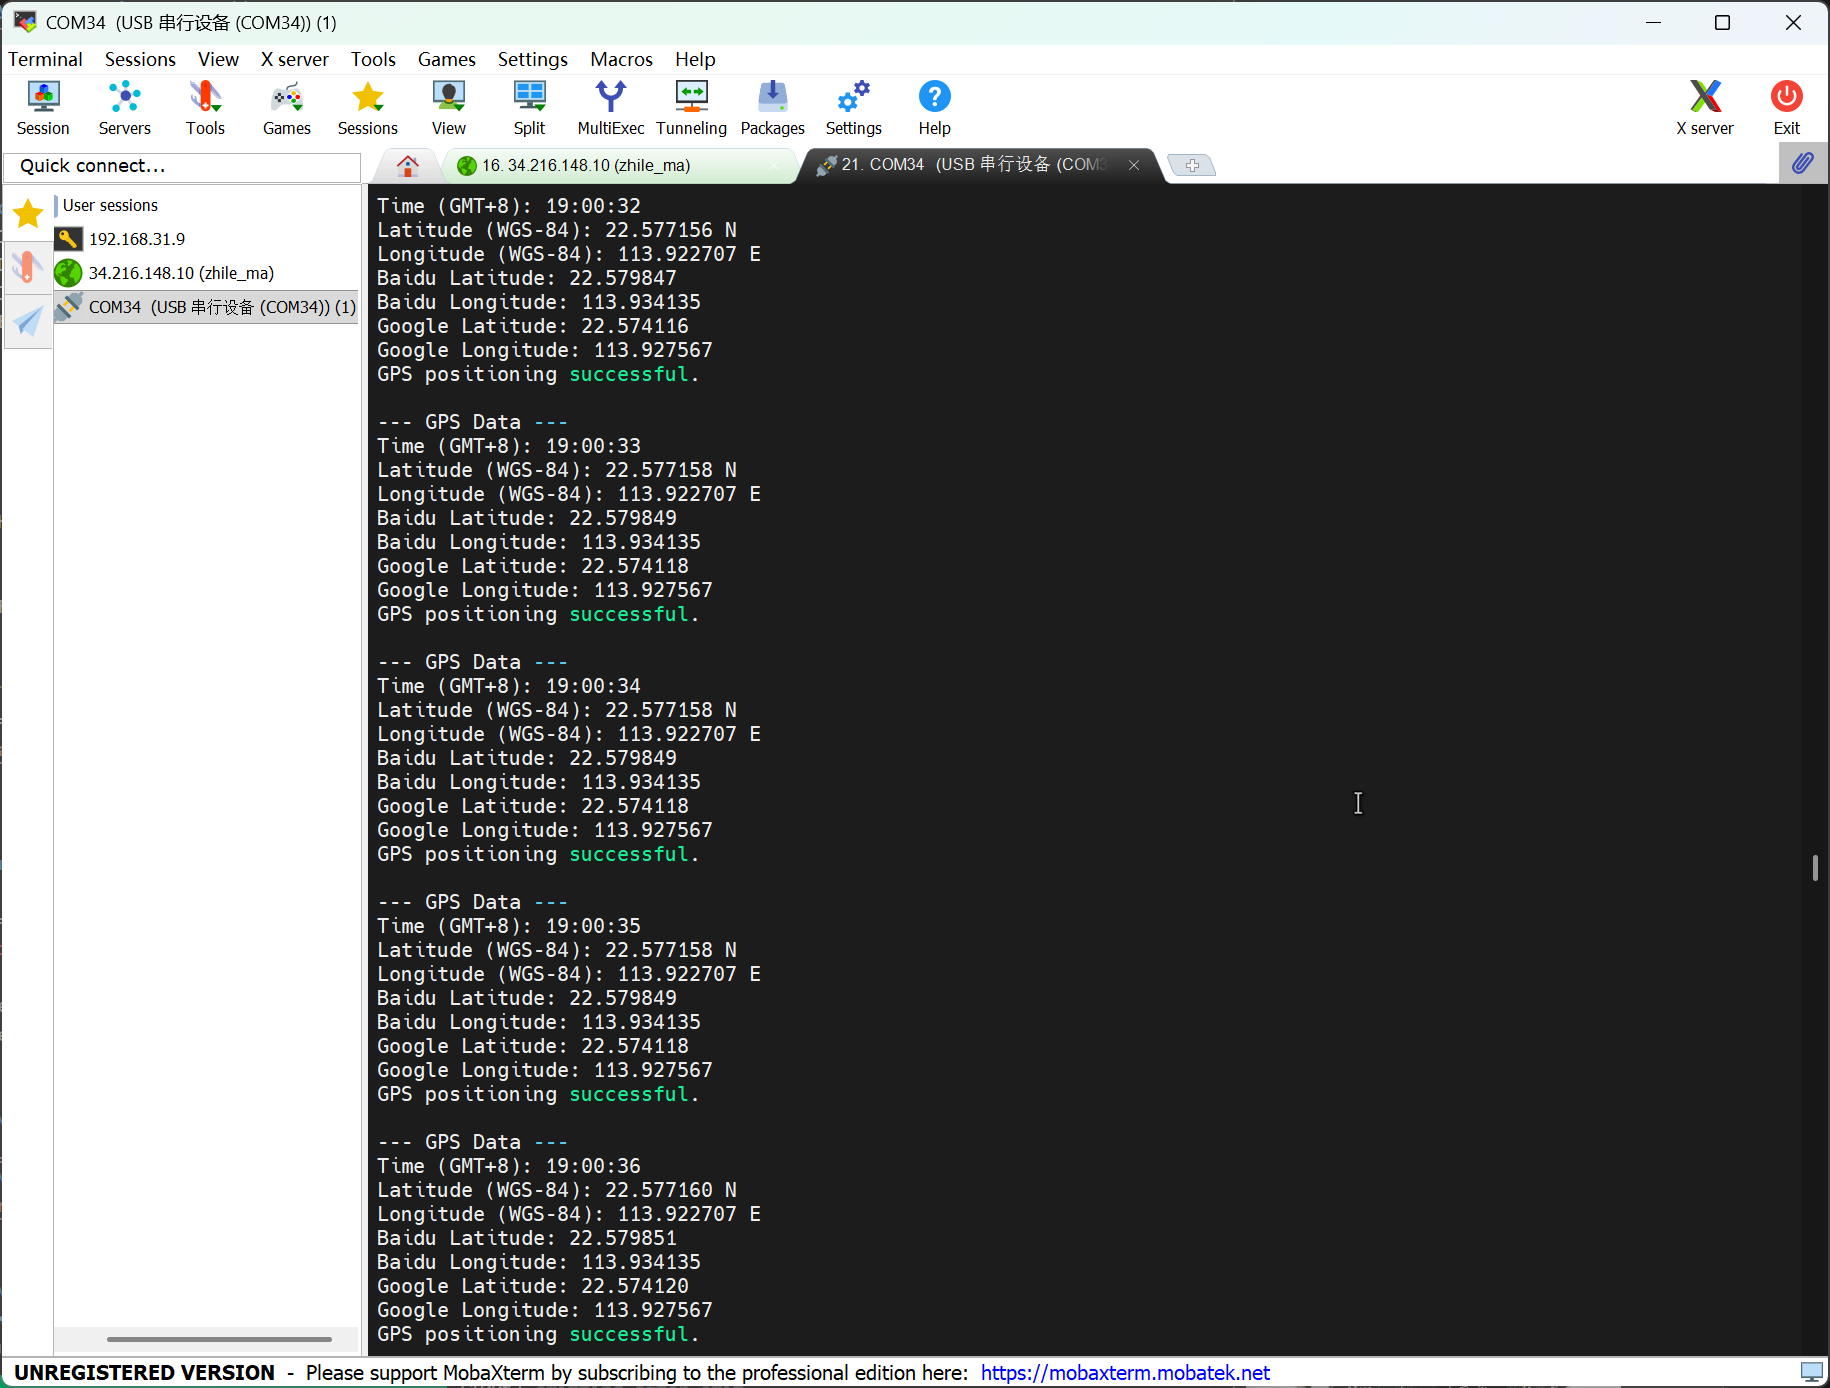The height and width of the screenshot is (1388, 1830).
Task: Click the sidebar horizontal scrollbar
Action: click(x=219, y=1338)
